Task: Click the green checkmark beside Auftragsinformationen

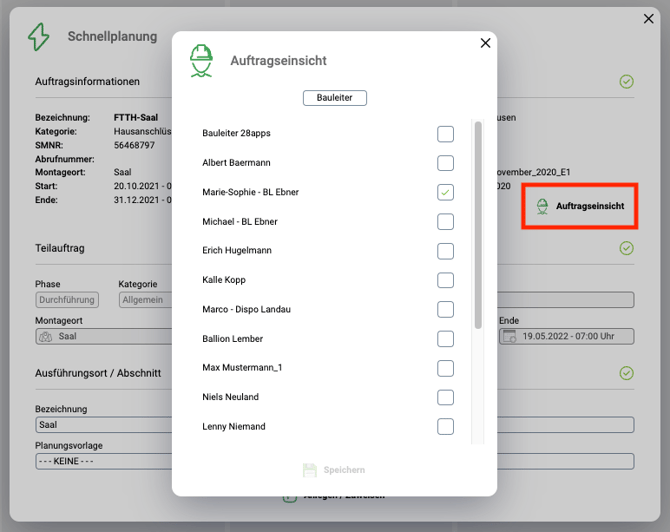Action: 626,81
